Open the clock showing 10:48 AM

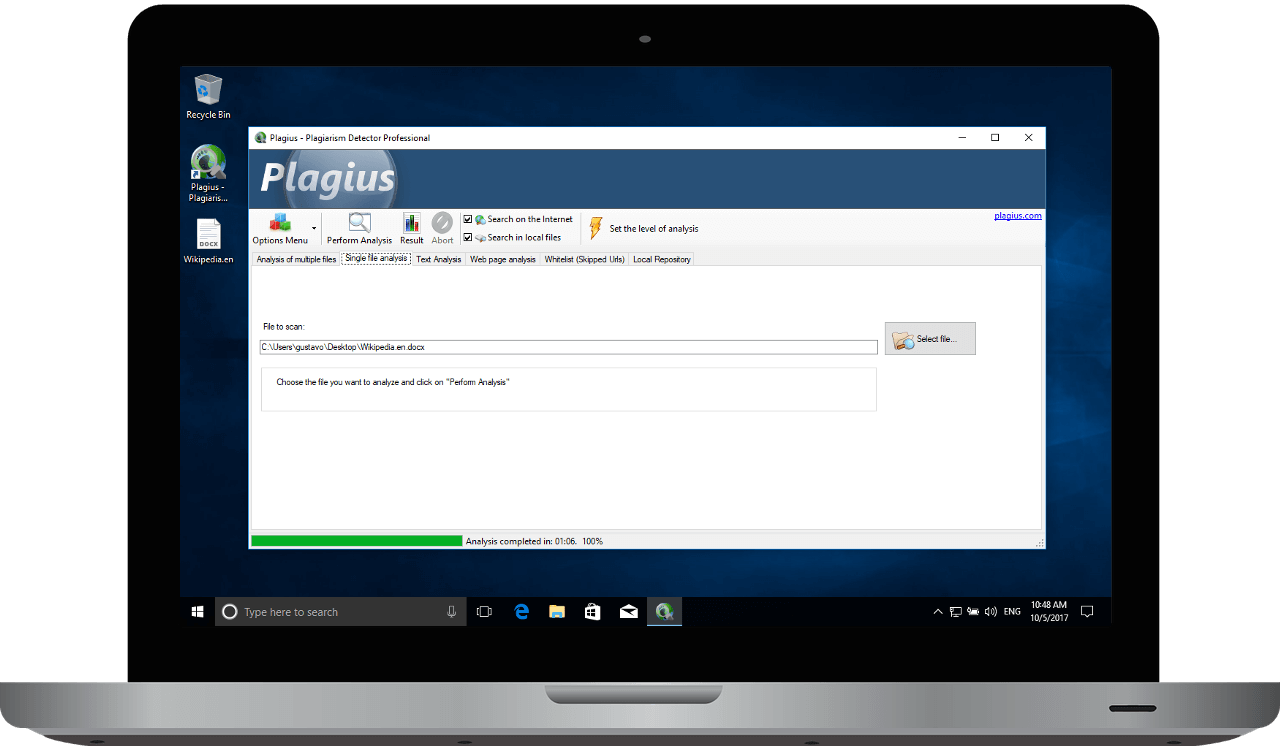(1048, 612)
